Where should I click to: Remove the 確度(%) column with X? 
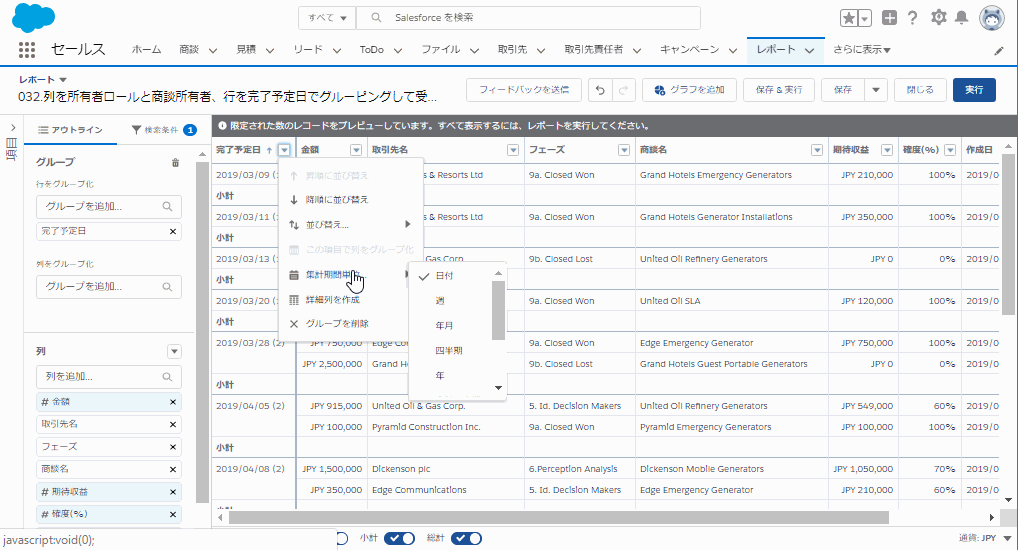coord(173,514)
